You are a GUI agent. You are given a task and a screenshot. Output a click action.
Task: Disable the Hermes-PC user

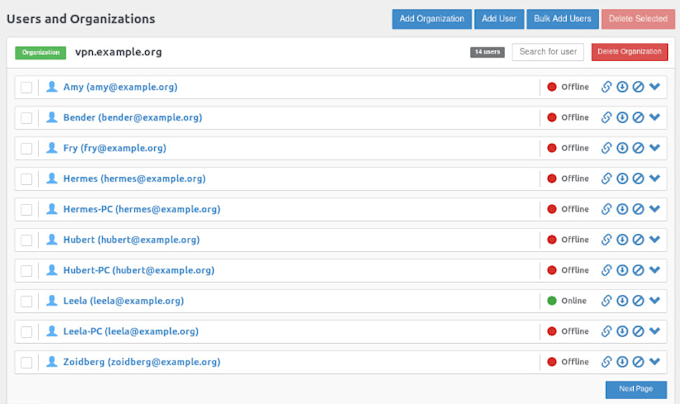coord(638,209)
